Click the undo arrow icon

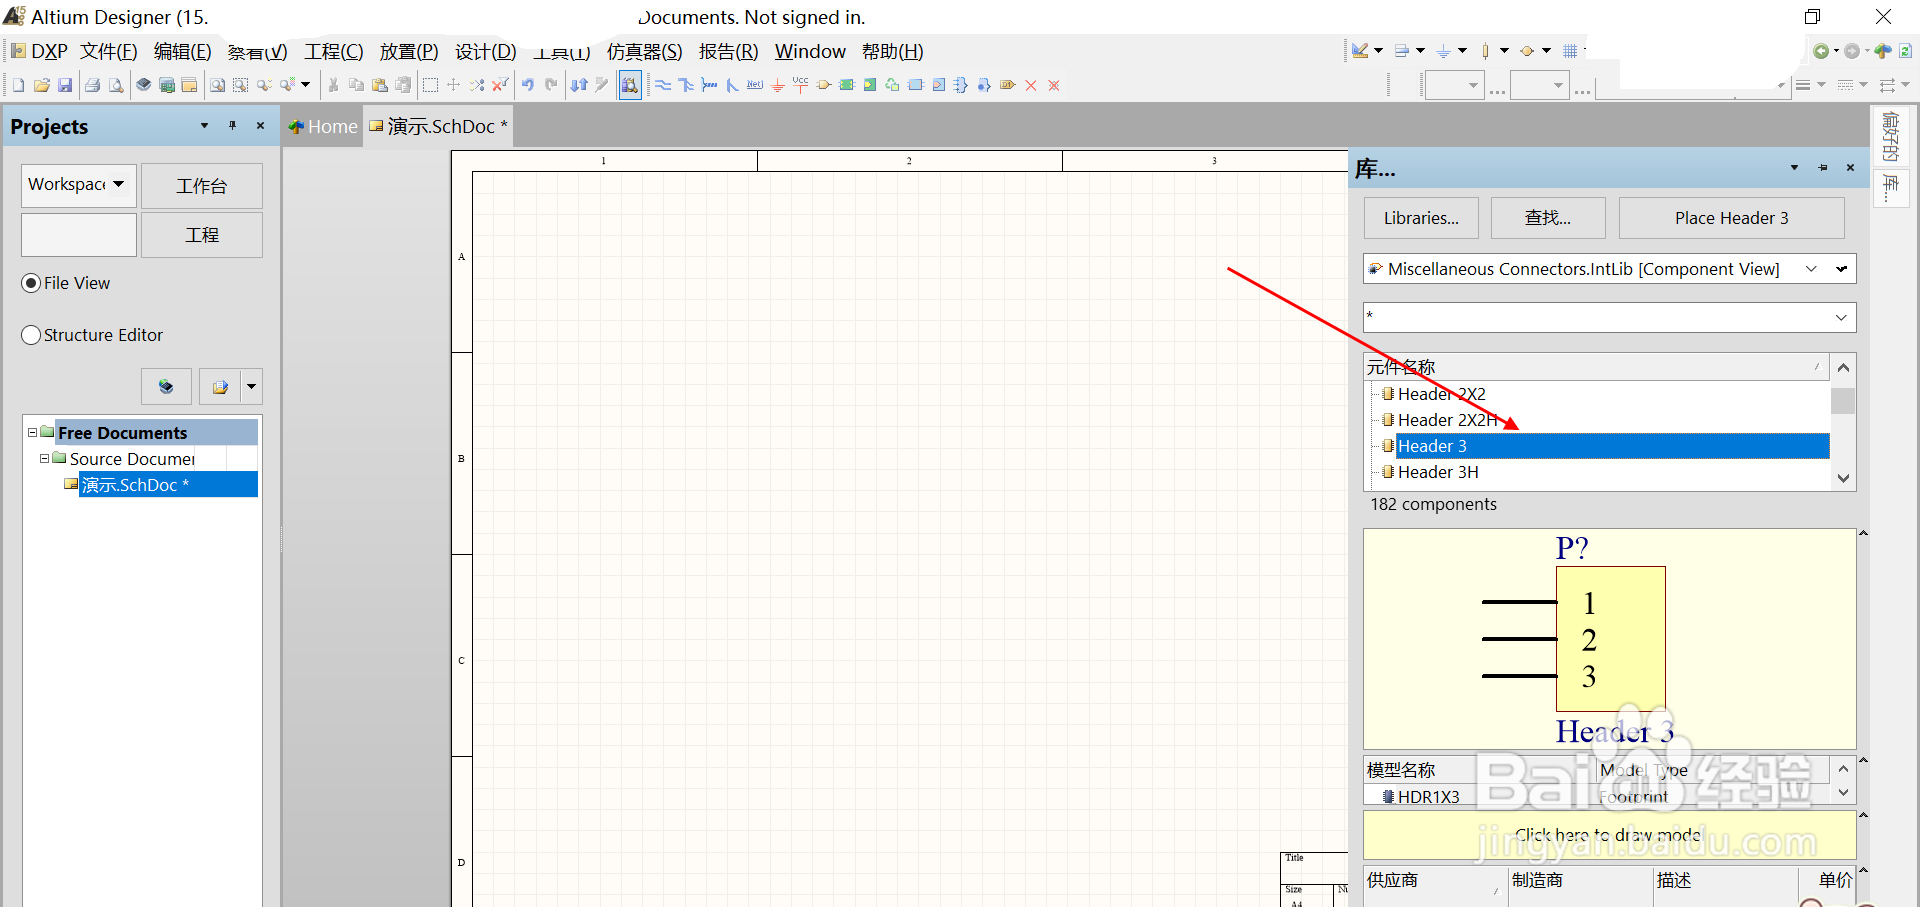tap(527, 85)
